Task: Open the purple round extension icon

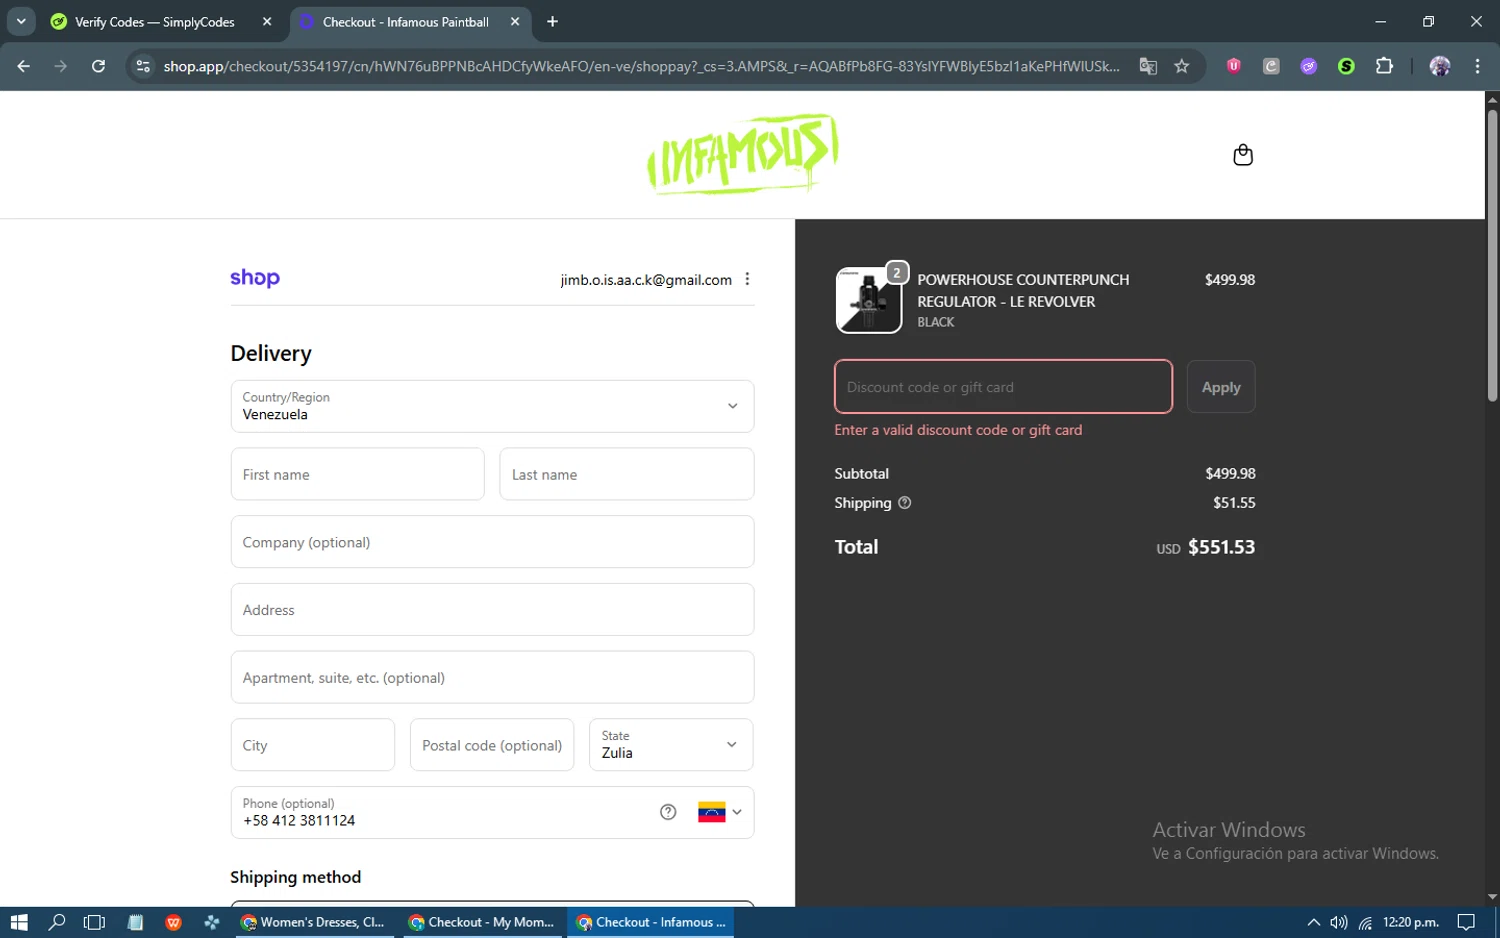Action: click(1309, 66)
